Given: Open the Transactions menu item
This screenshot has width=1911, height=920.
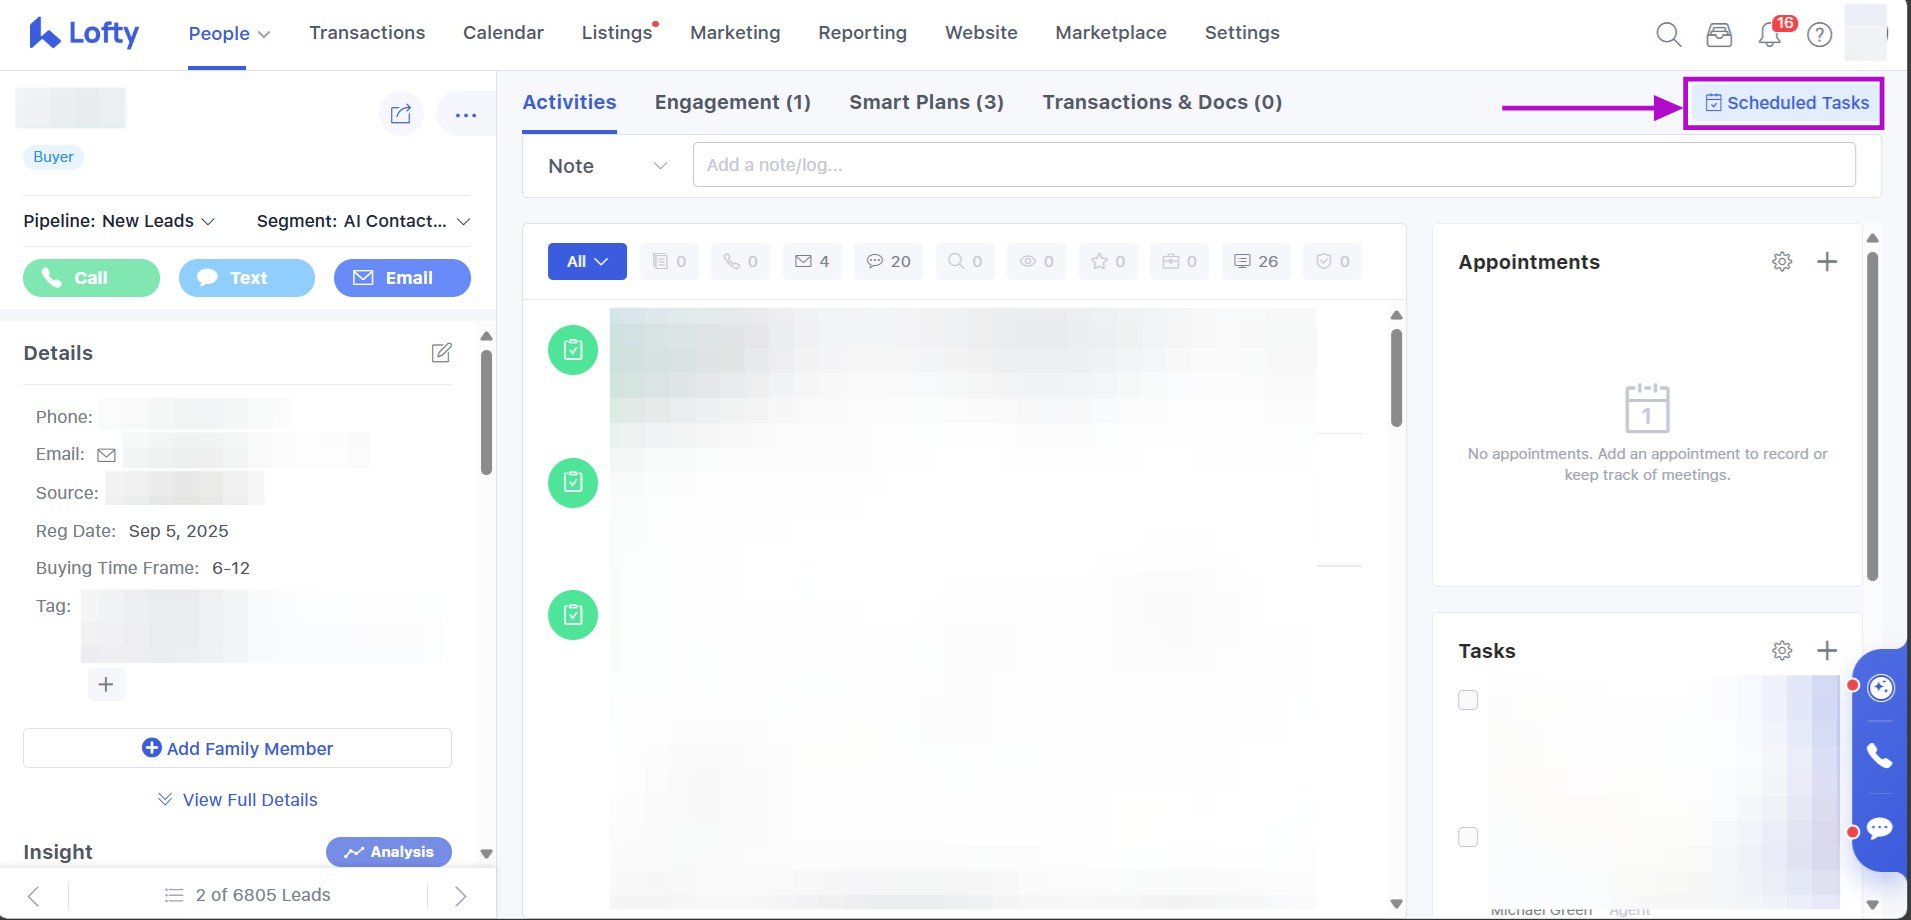Looking at the screenshot, I should pos(367,33).
